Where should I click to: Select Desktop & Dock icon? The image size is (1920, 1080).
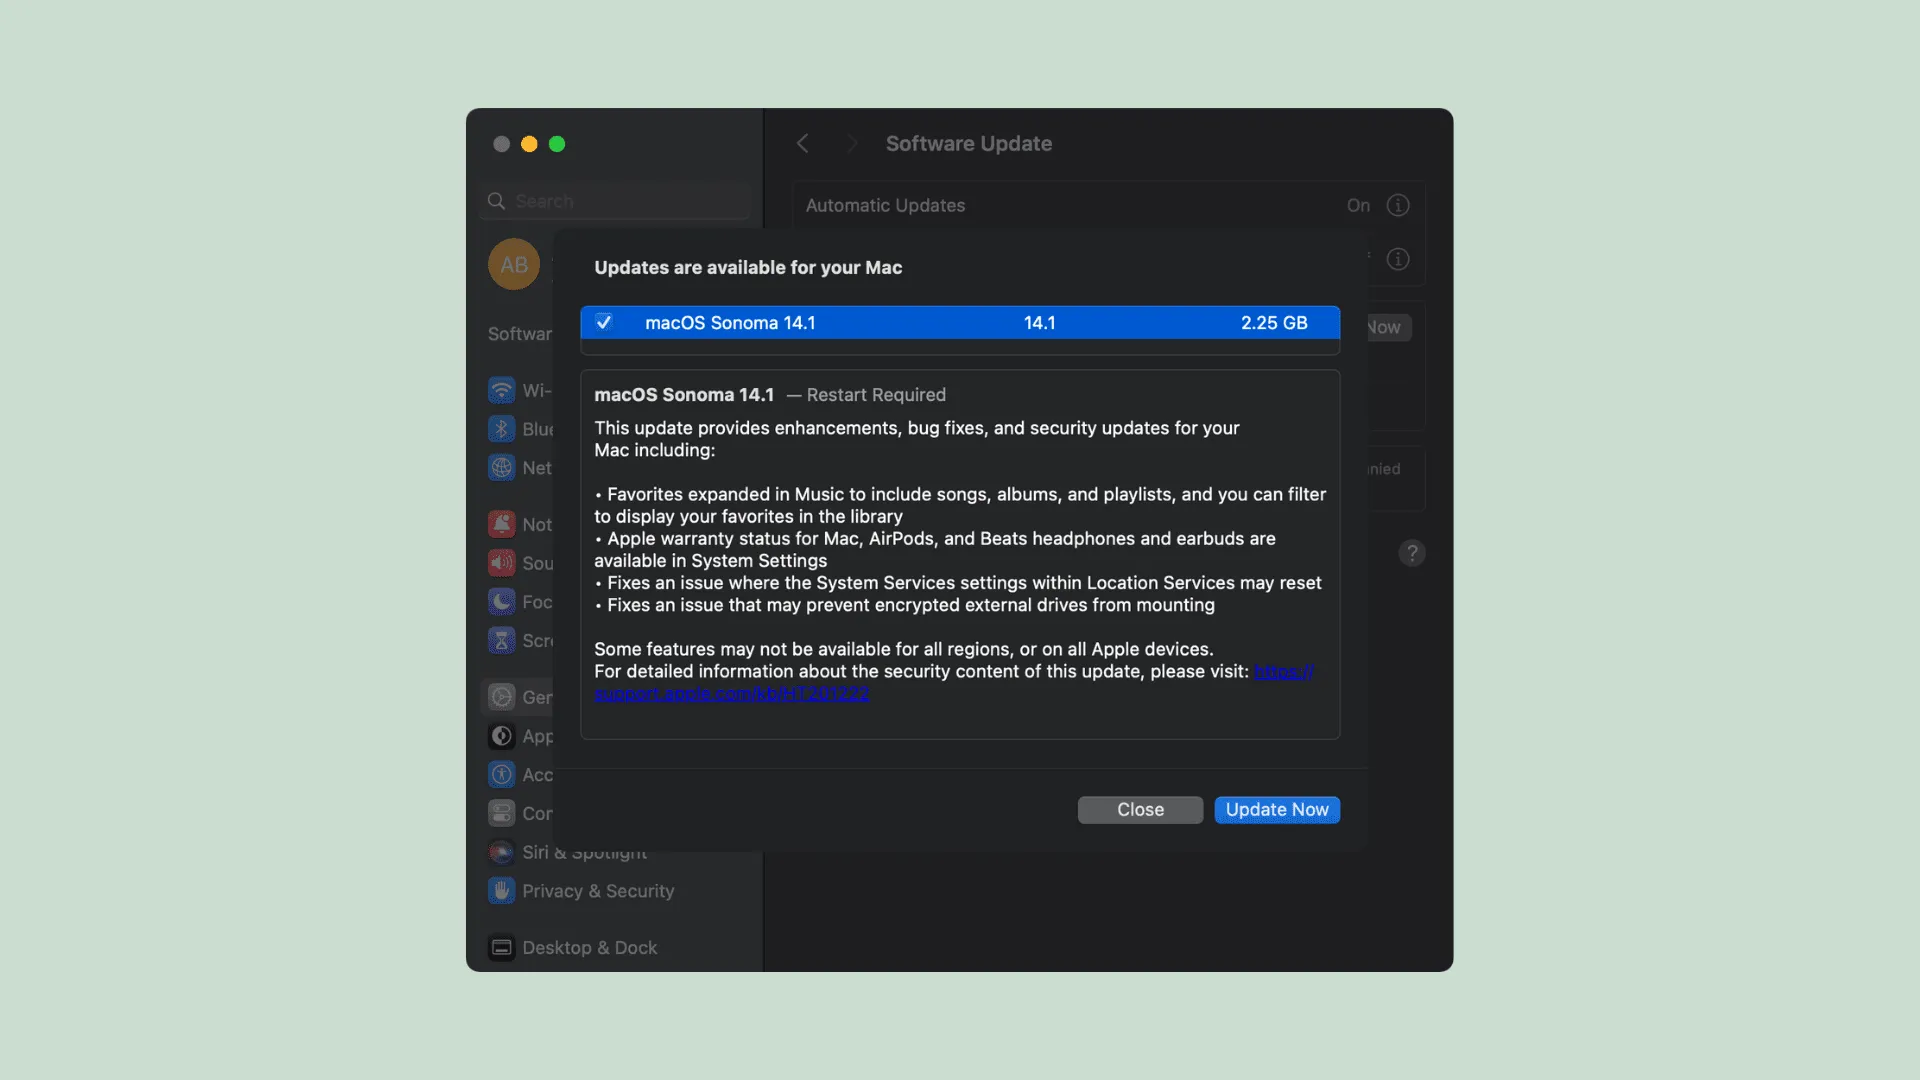[x=501, y=947]
